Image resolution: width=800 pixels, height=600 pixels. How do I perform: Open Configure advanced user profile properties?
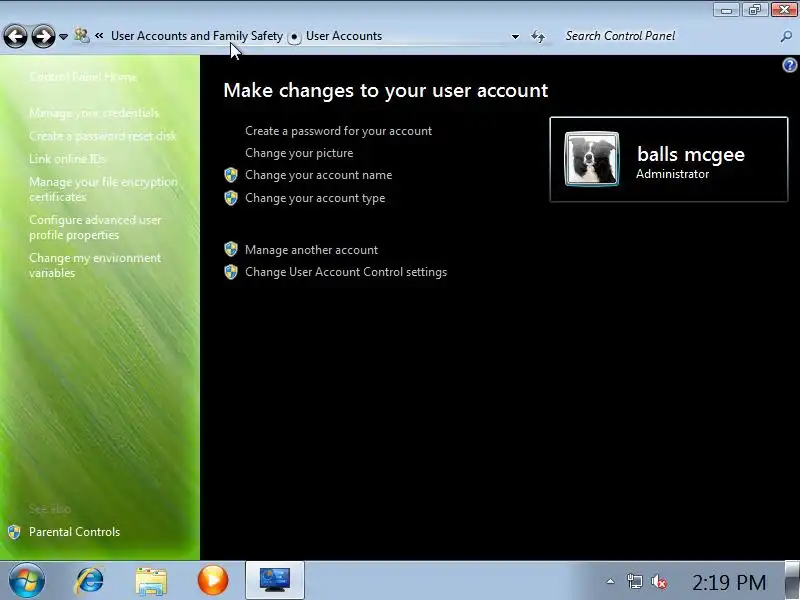(95, 228)
